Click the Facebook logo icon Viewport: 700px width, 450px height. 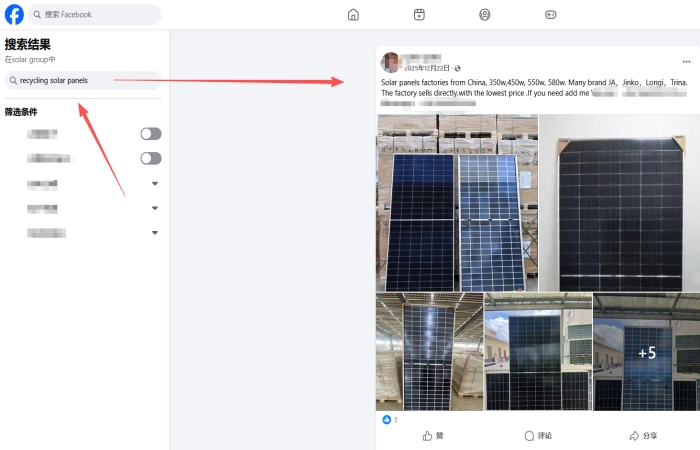14,14
